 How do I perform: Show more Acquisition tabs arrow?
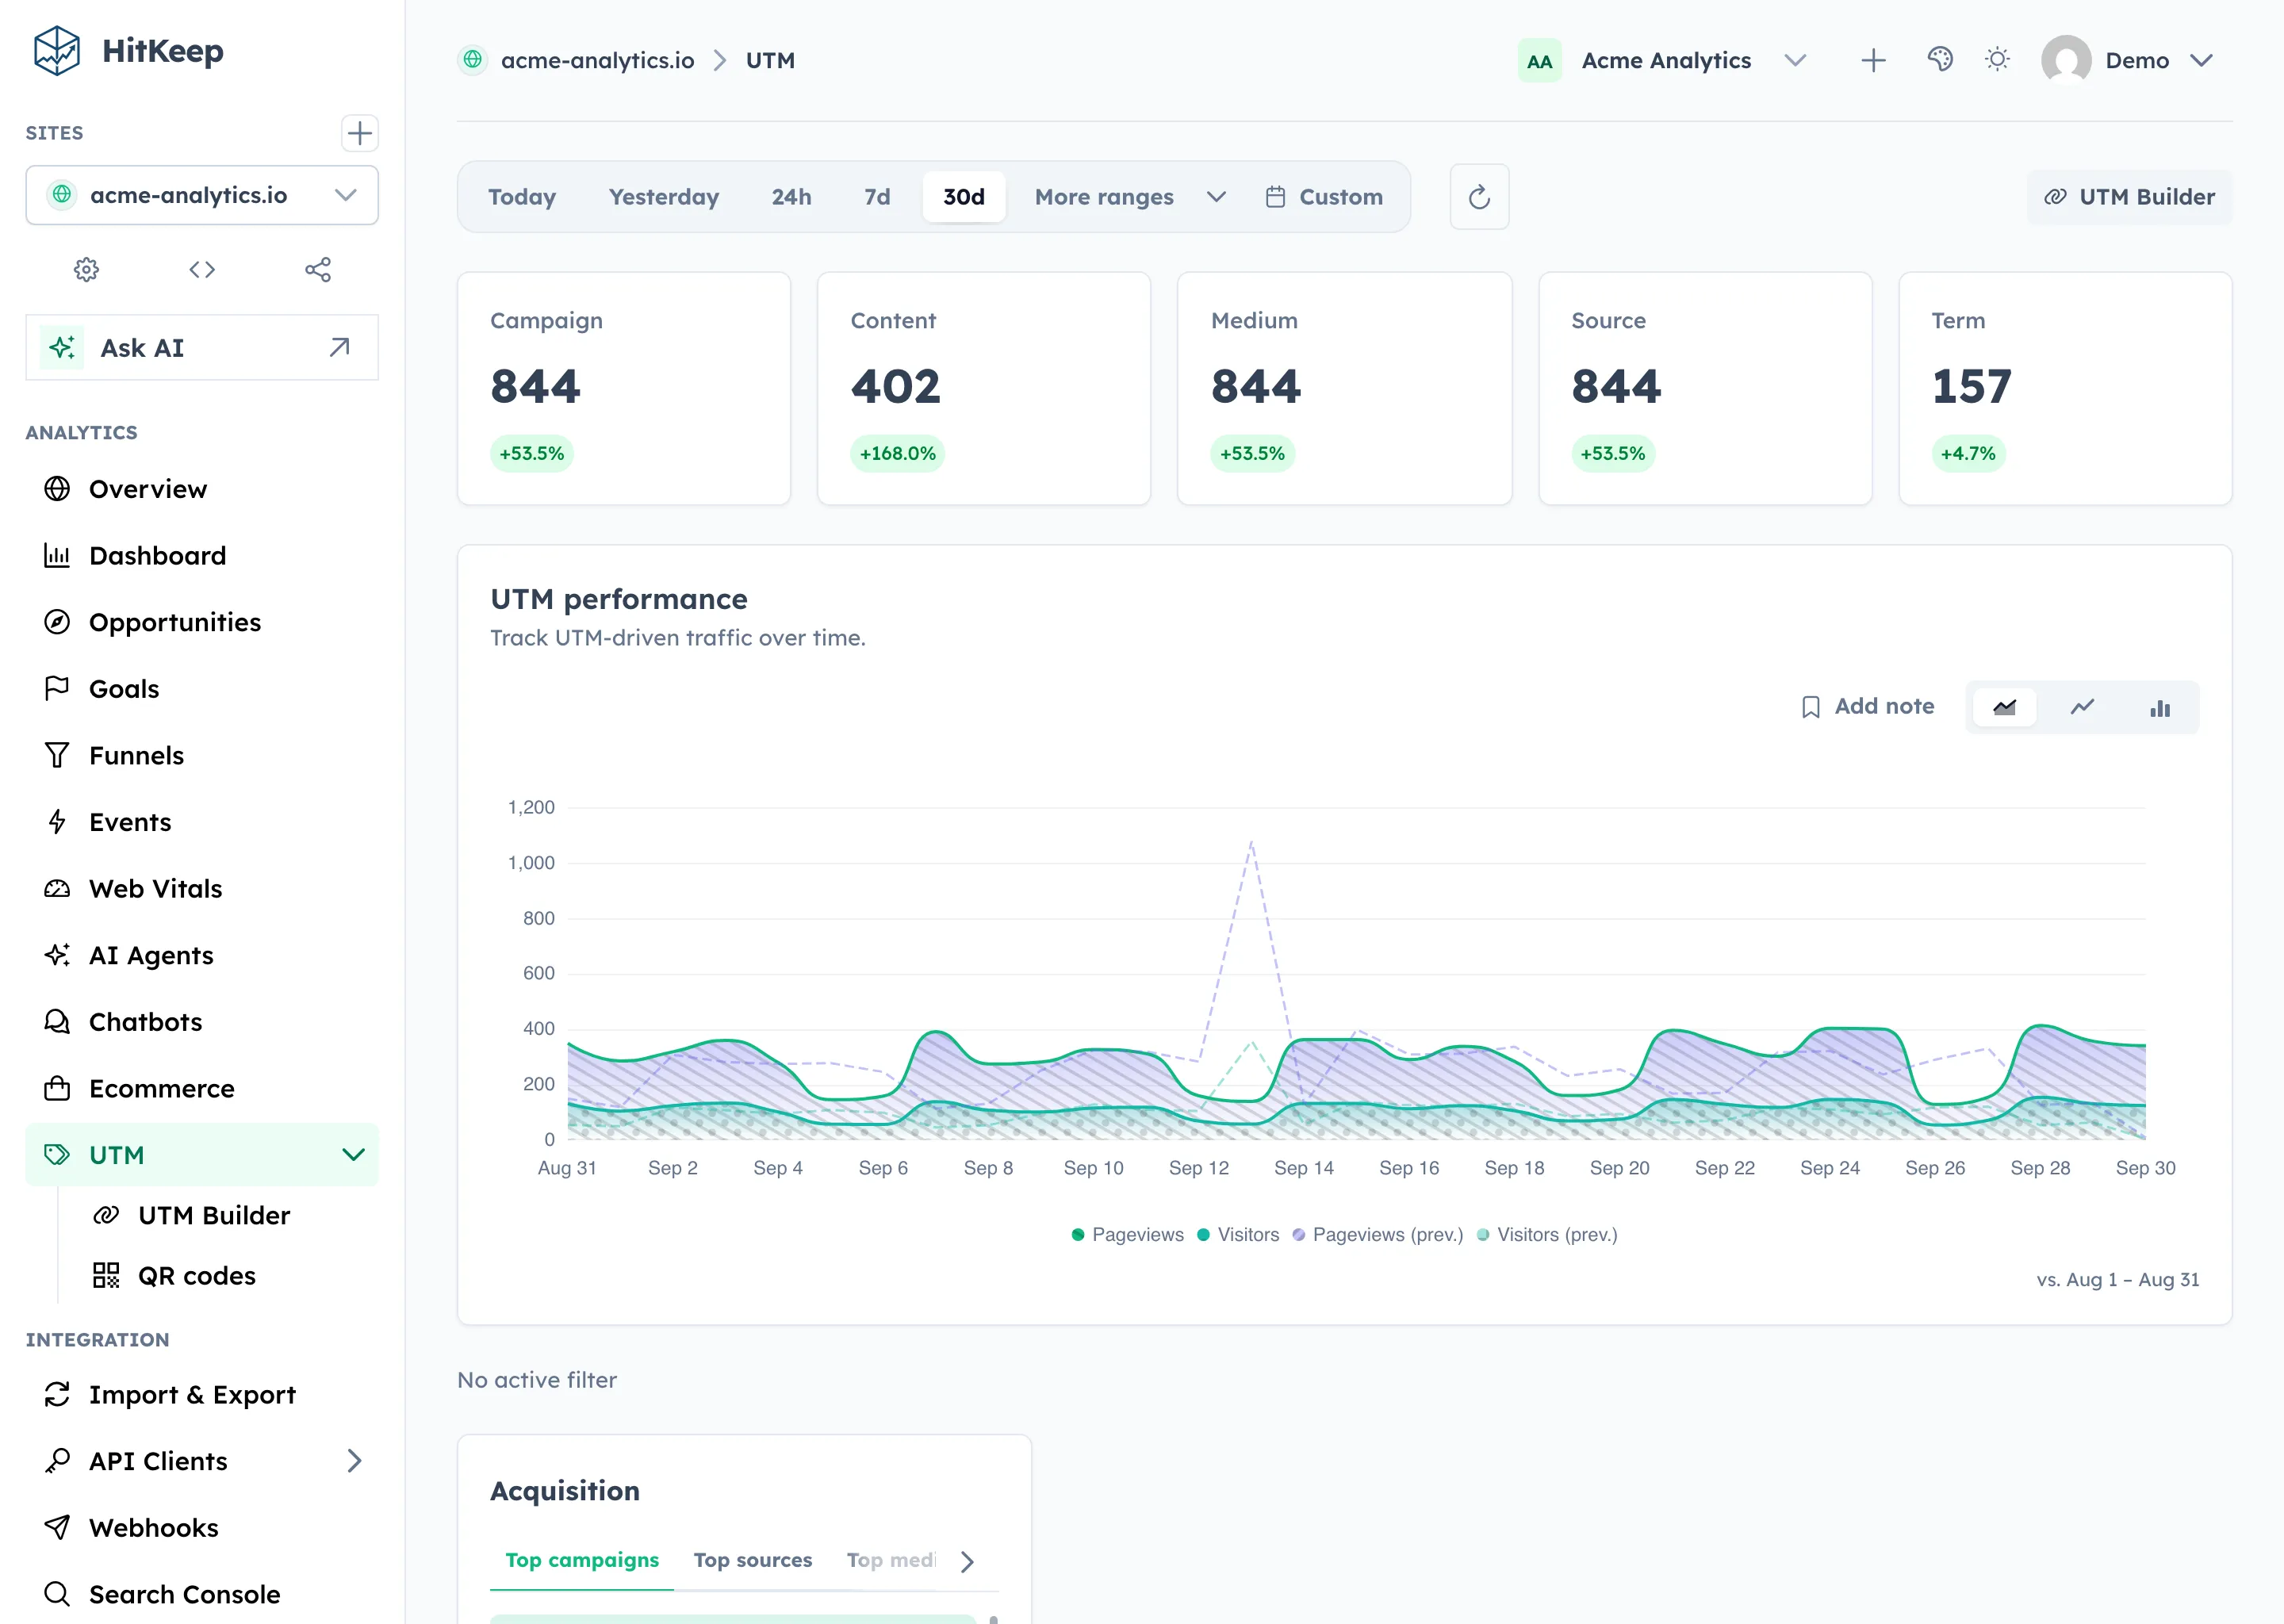[x=966, y=1561]
